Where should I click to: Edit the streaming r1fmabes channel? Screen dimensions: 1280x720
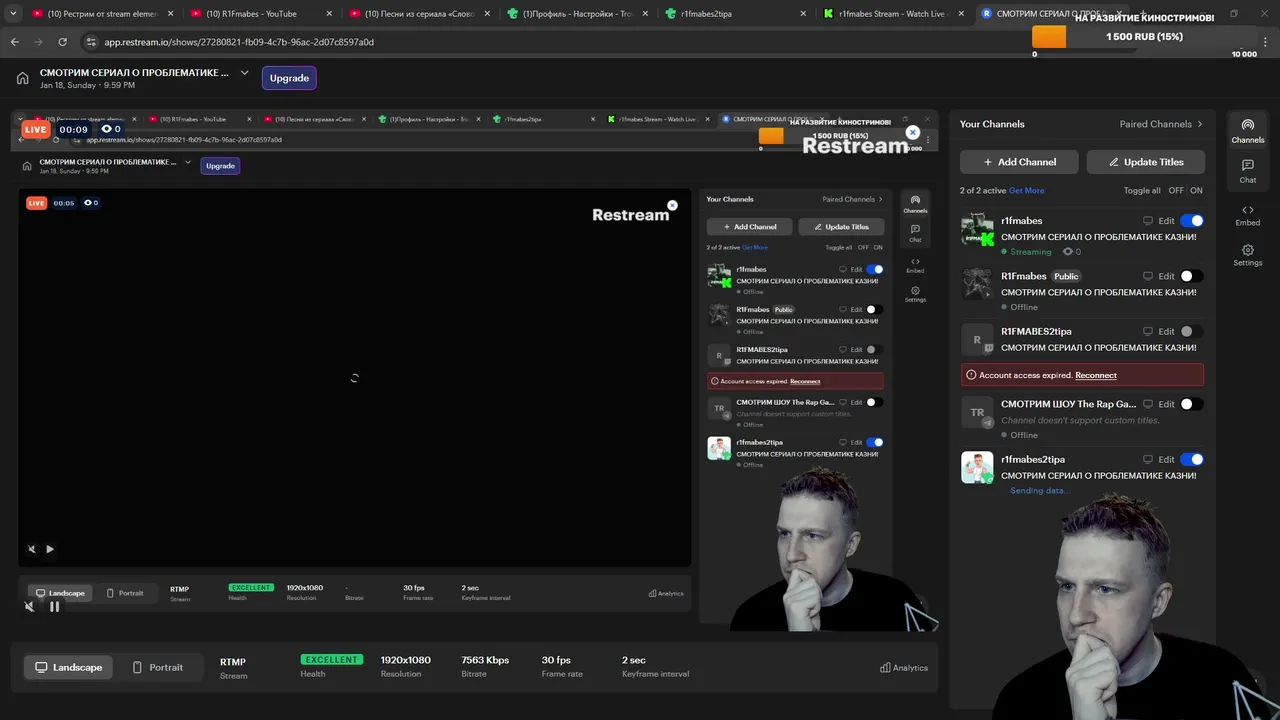(1166, 221)
